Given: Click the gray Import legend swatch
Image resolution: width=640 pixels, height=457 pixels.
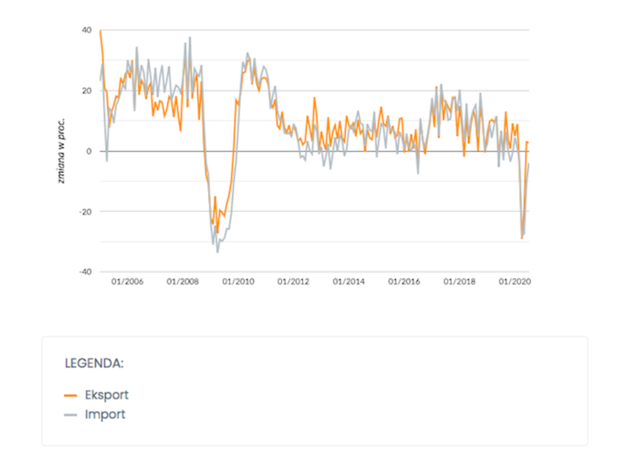Looking at the screenshot, I should point(71,415).
